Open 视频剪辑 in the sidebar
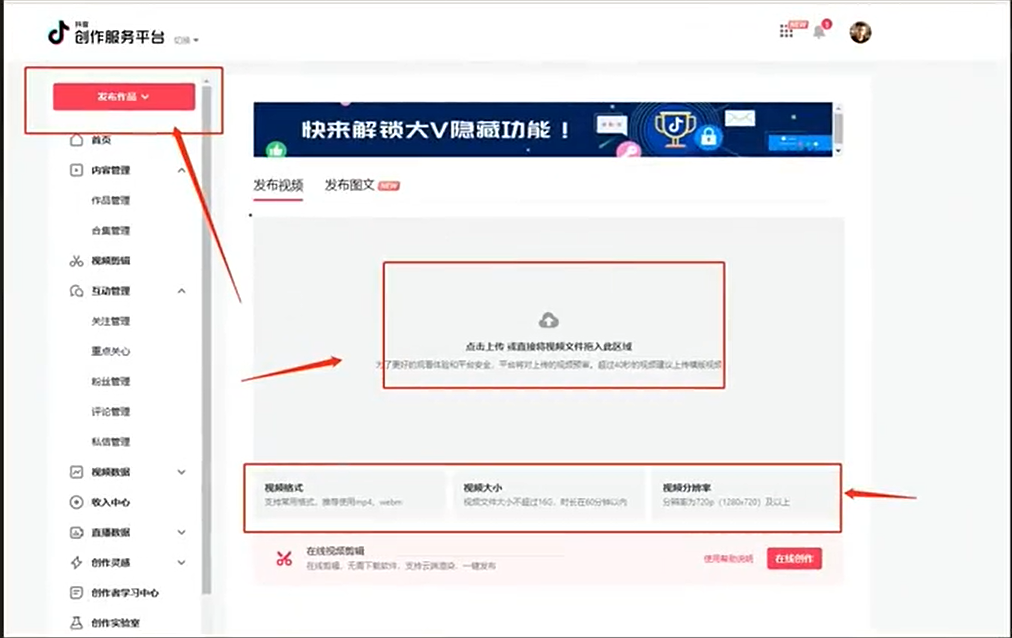This screenshot has width=1012, height=638. 110,261
